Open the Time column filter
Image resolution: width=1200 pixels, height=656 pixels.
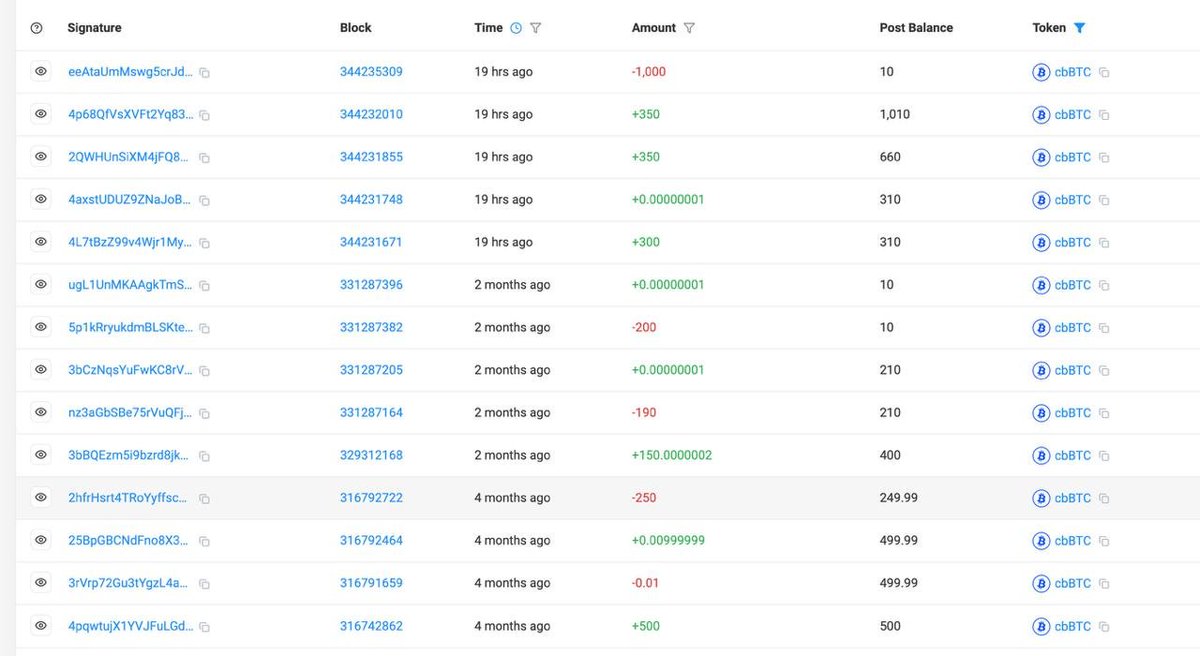[x=536, y=28]
